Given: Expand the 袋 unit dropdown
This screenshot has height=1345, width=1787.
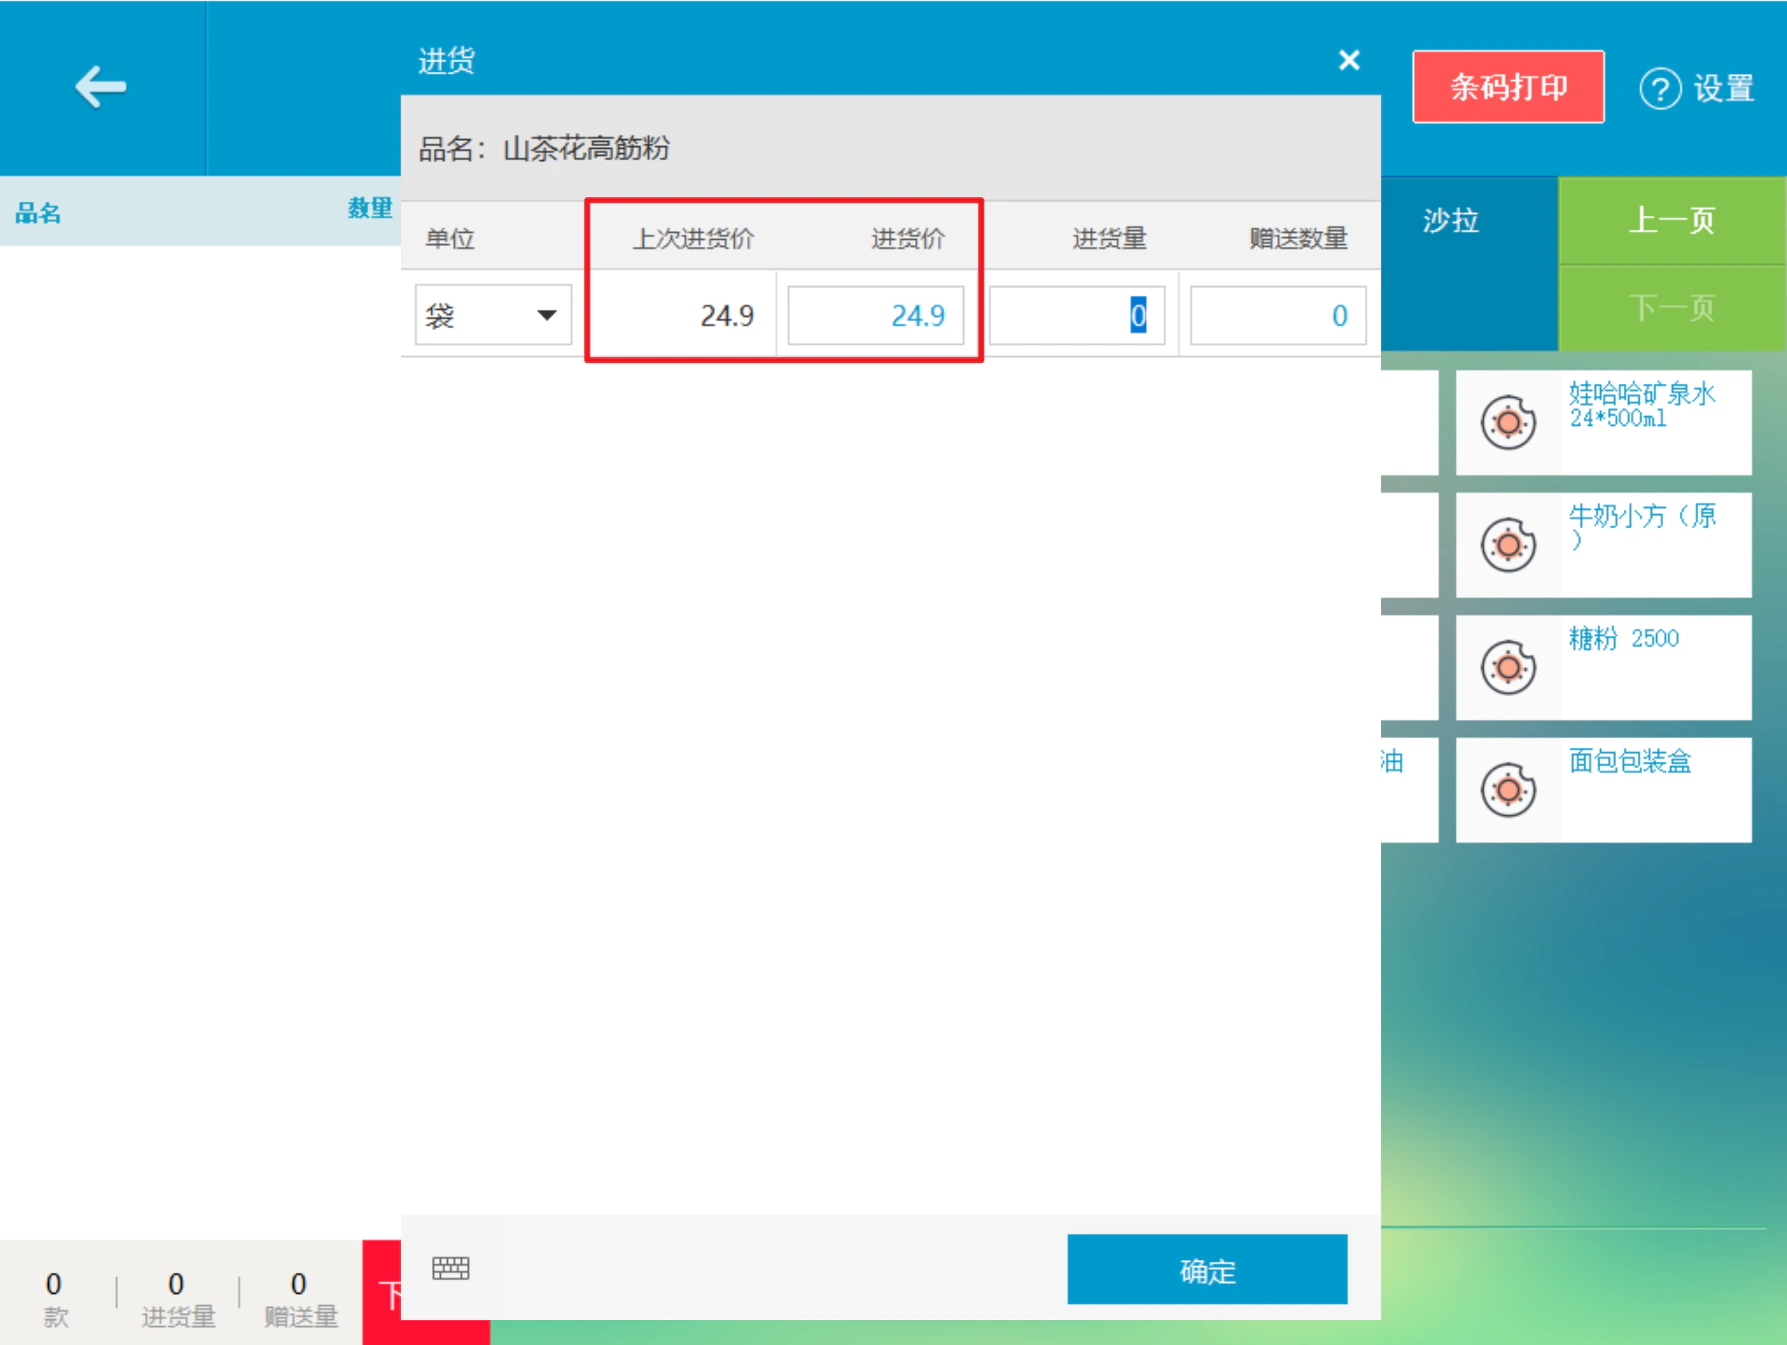Looking at the screenshot, I should pyautogui.click(x=493, y=315).
